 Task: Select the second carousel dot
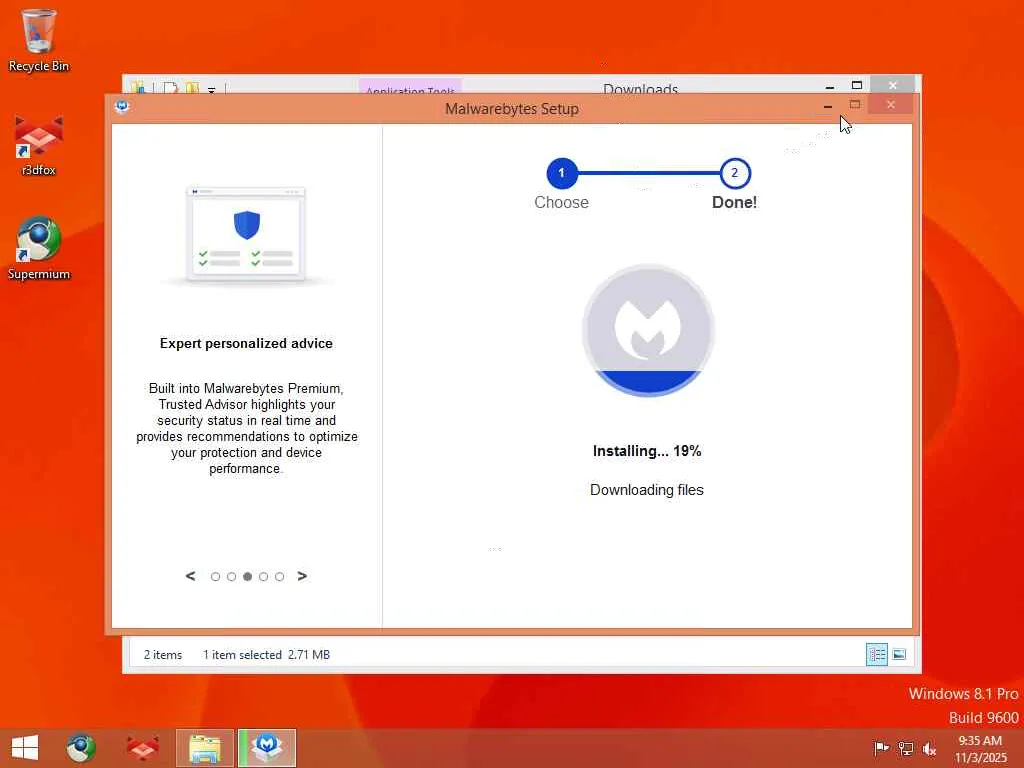pos(231,577)
